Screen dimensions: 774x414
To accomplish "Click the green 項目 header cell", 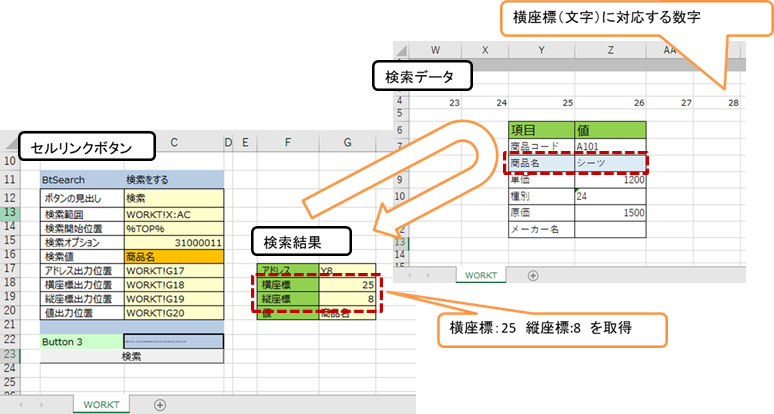I will [541, 129].
